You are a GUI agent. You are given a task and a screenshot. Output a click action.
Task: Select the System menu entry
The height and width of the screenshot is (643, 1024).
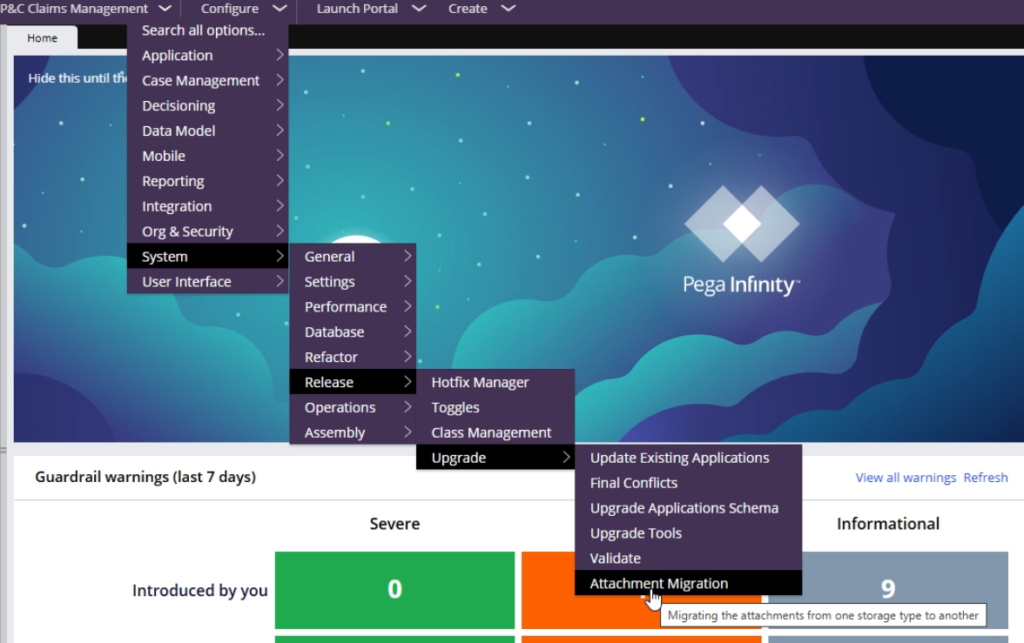[x=208, y=257]
